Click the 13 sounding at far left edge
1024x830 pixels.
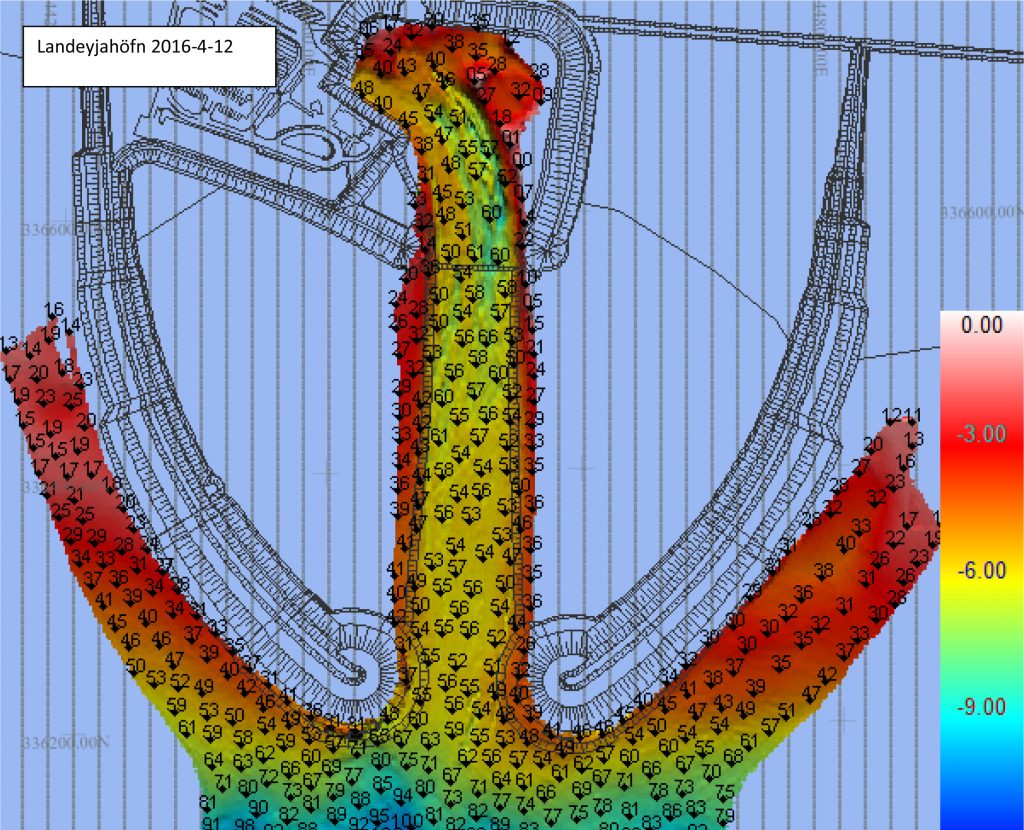pos(9,345)
